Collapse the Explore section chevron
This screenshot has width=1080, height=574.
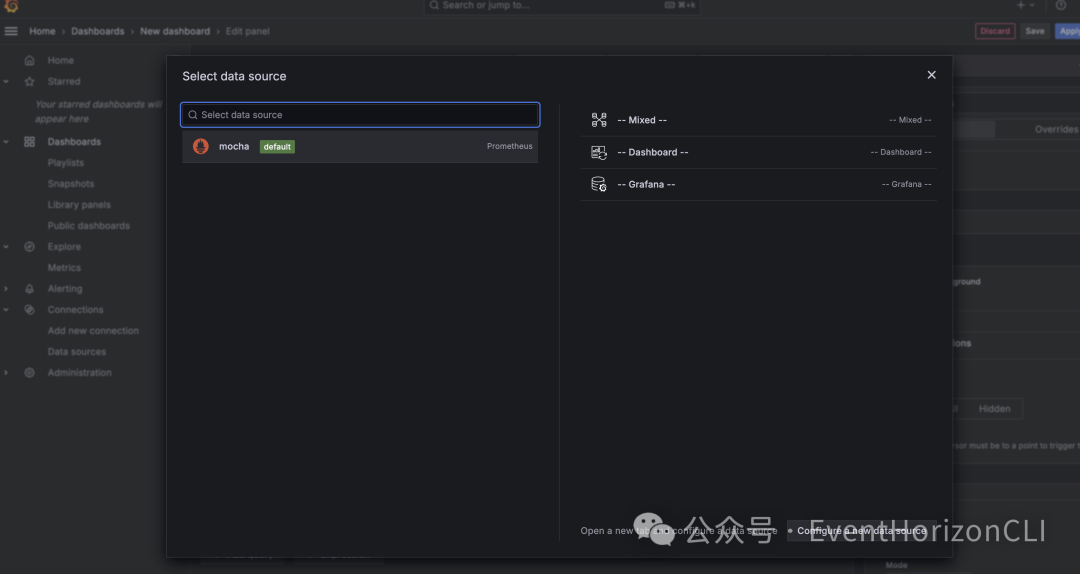tap(6, 247)
